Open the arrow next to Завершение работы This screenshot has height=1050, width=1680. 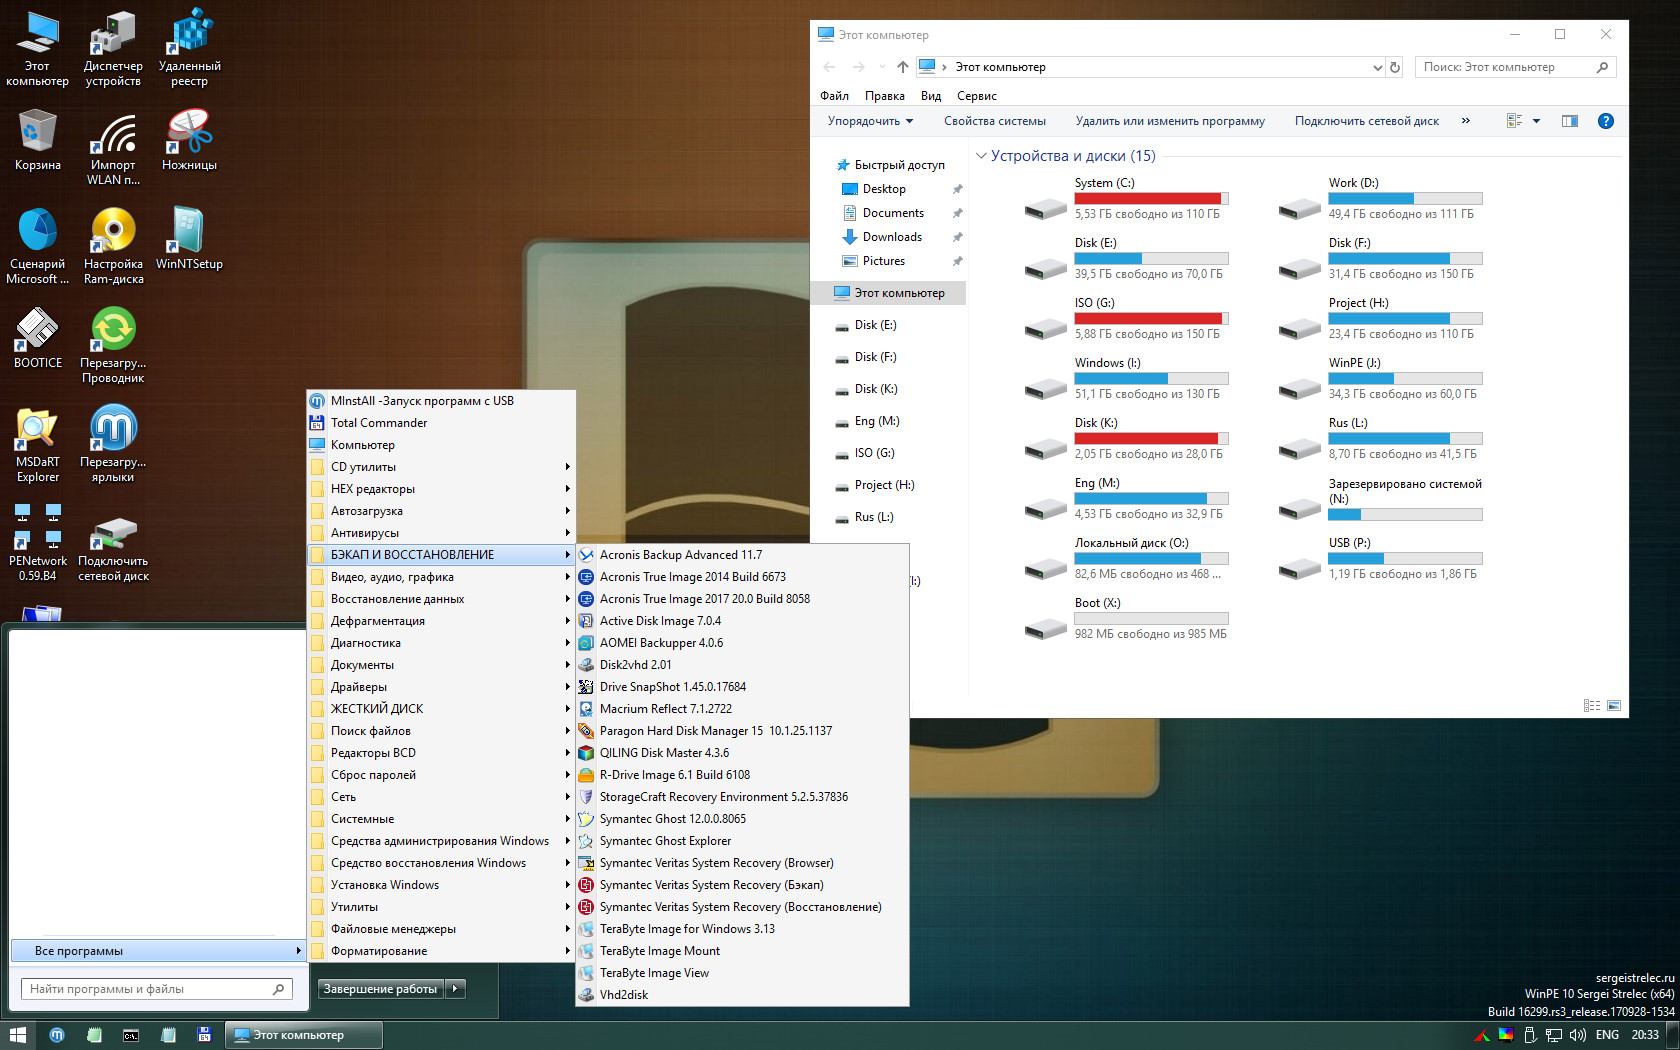(456, 989)
